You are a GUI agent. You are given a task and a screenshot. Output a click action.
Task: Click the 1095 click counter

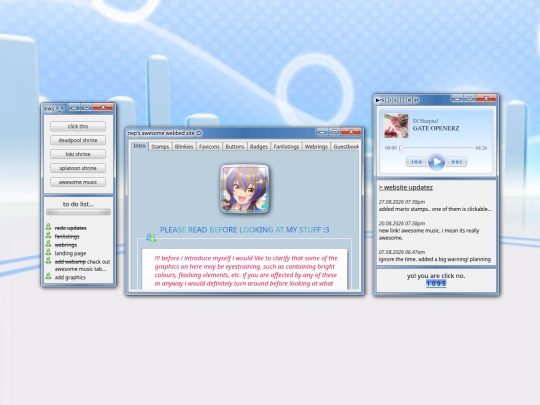tap(436, 283)
